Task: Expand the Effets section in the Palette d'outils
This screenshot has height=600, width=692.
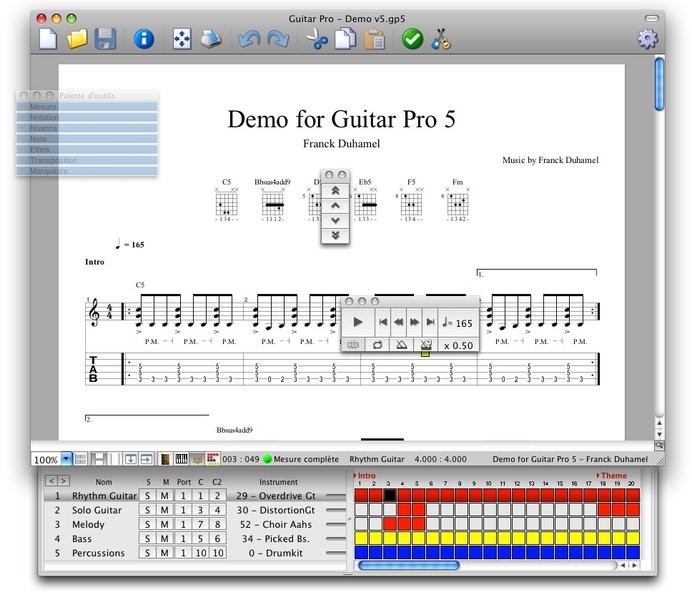Action: [x=87, y=149]
